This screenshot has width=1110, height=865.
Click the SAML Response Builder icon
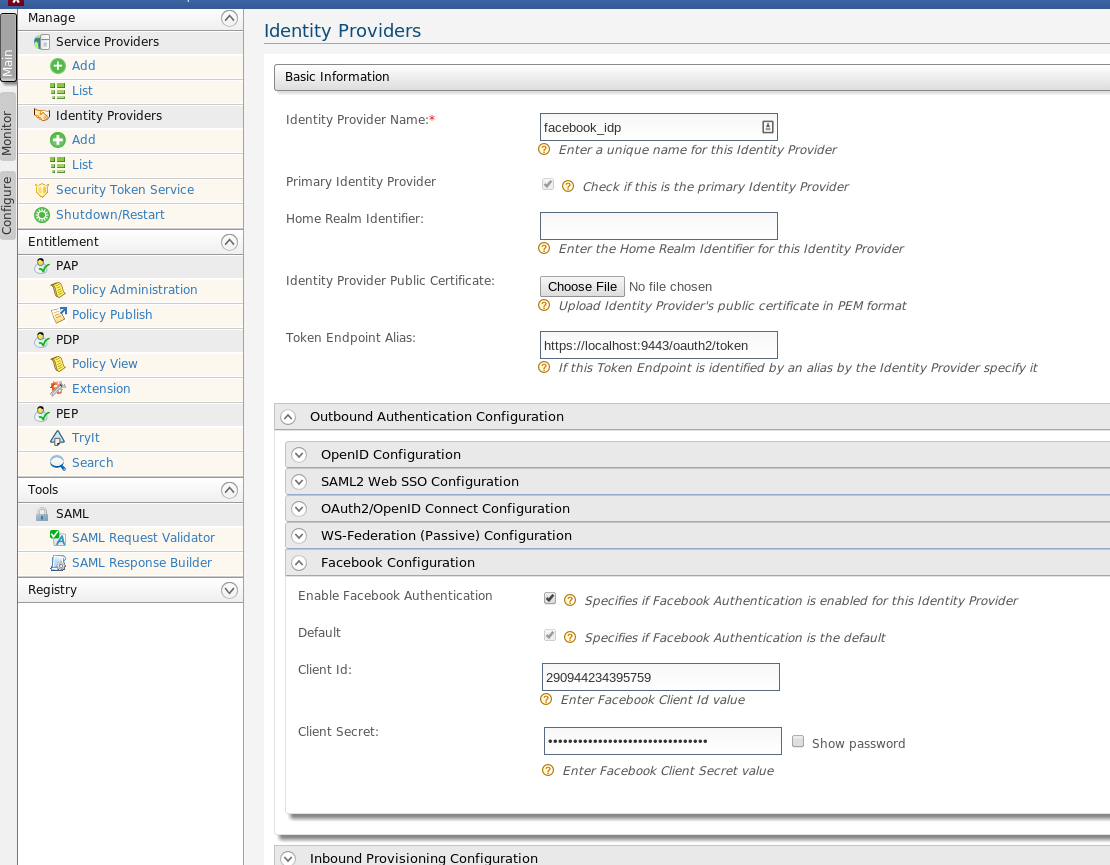click(x=58, y=563)
